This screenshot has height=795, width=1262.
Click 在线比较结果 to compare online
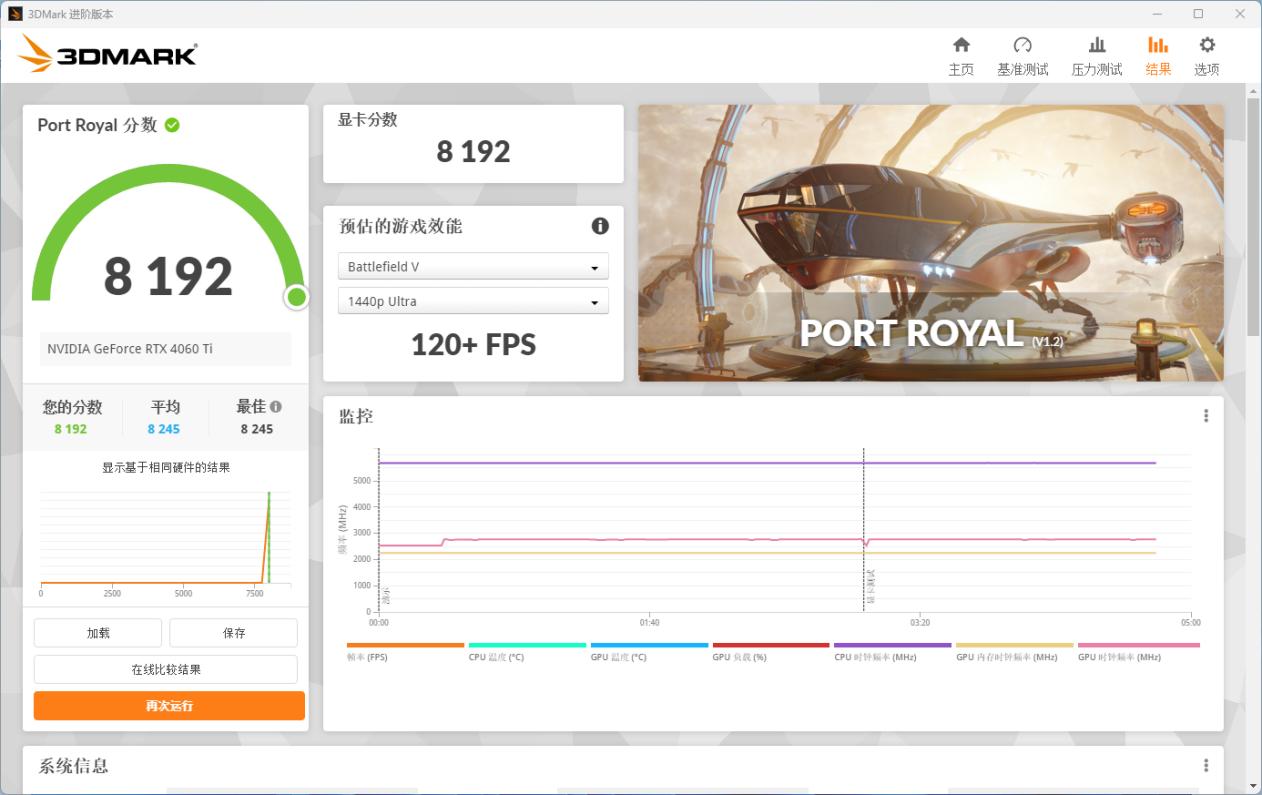[168, 668]
